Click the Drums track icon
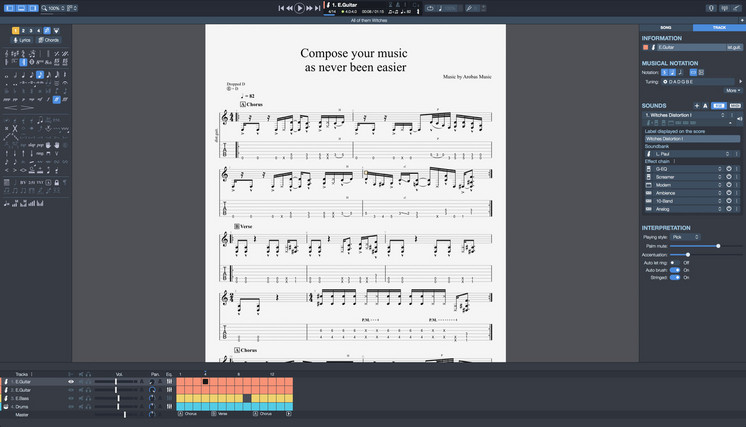The height and width of the screenshot is (427, 746). (x=7, y=406)
